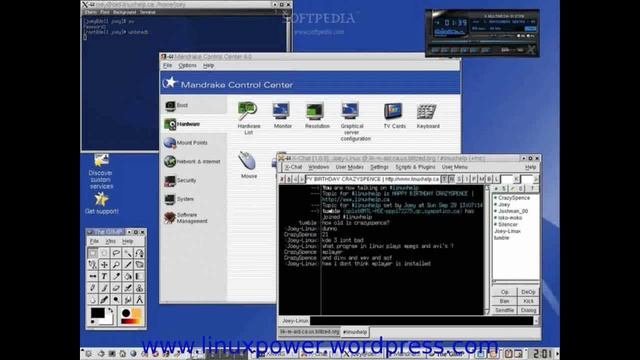Select the GIMP color picker eyedropper tool
Image resolution: width=640 pixels, height=360 pixels.
(x=116, y=276)
